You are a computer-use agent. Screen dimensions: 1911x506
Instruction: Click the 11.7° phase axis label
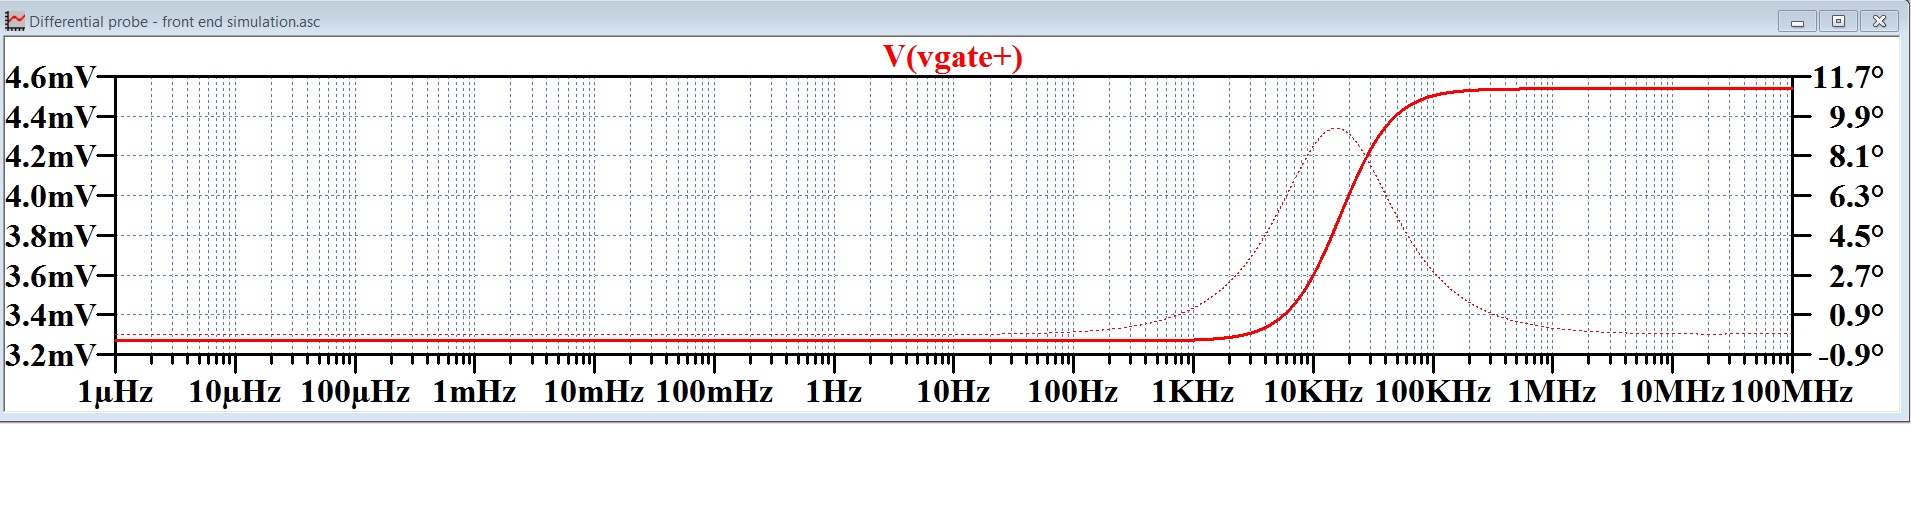pos(1849,77)
